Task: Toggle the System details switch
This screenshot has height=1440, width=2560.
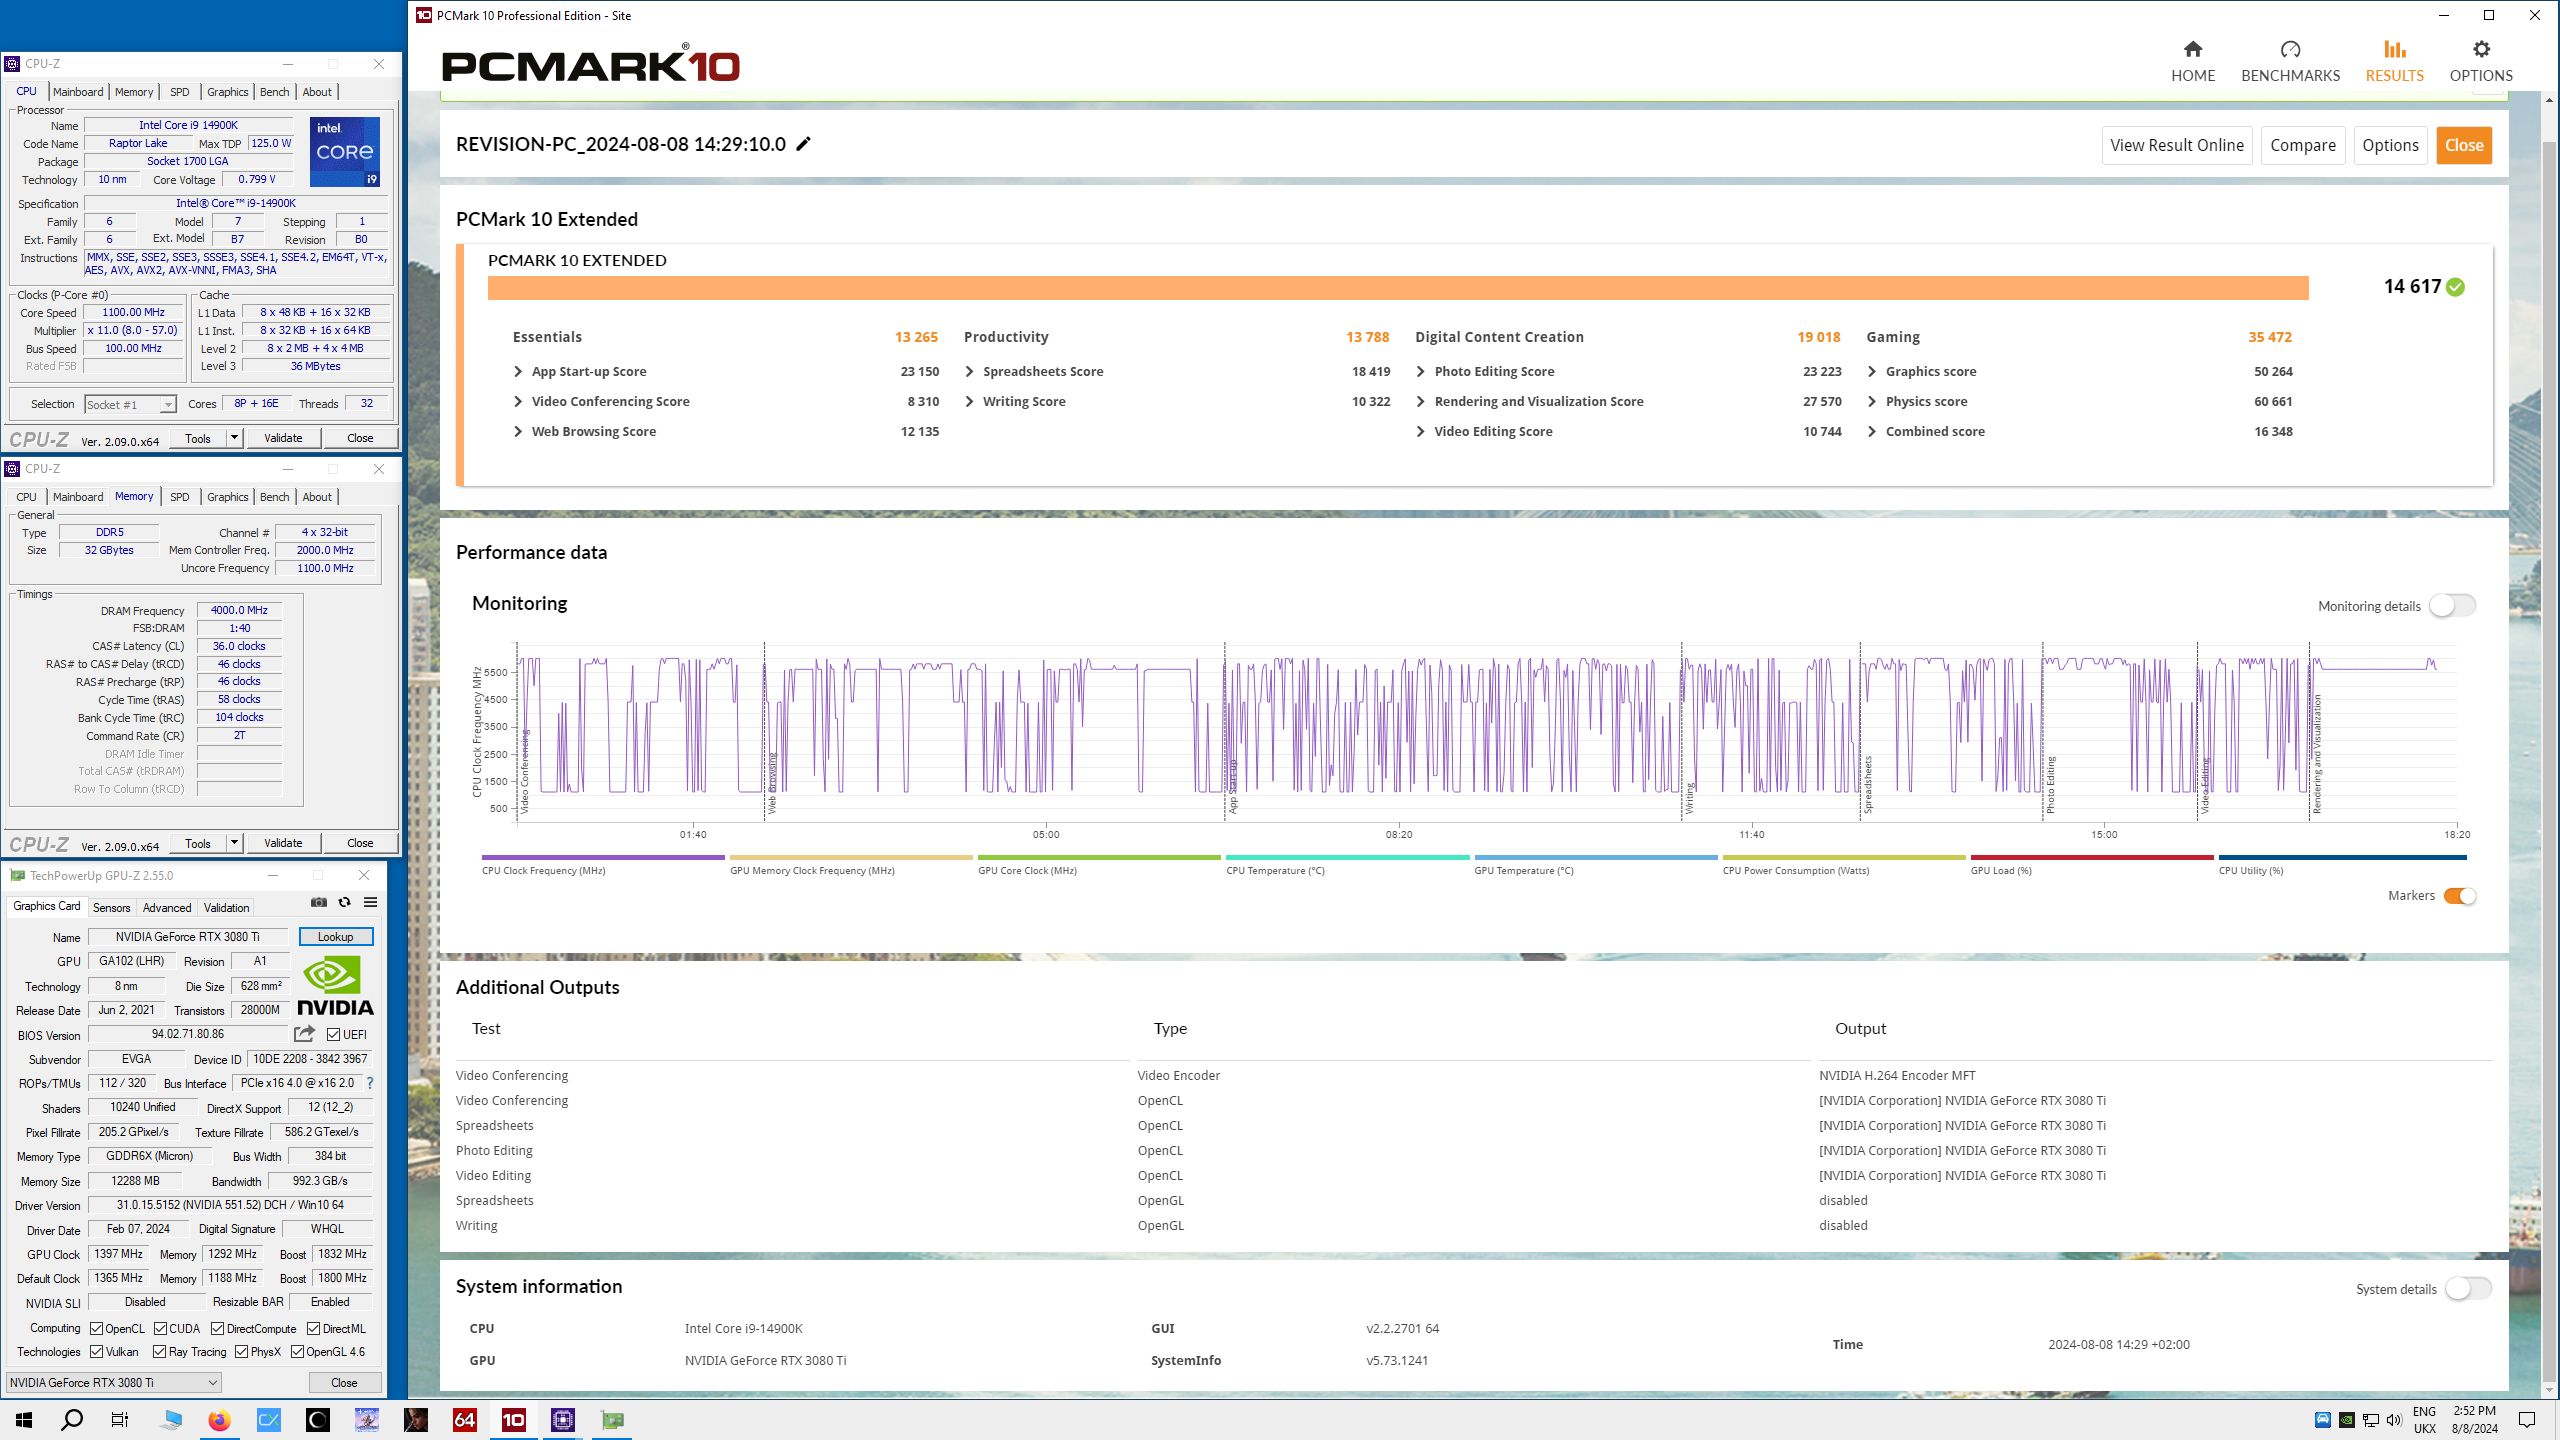Action: click(2468, 1289)
